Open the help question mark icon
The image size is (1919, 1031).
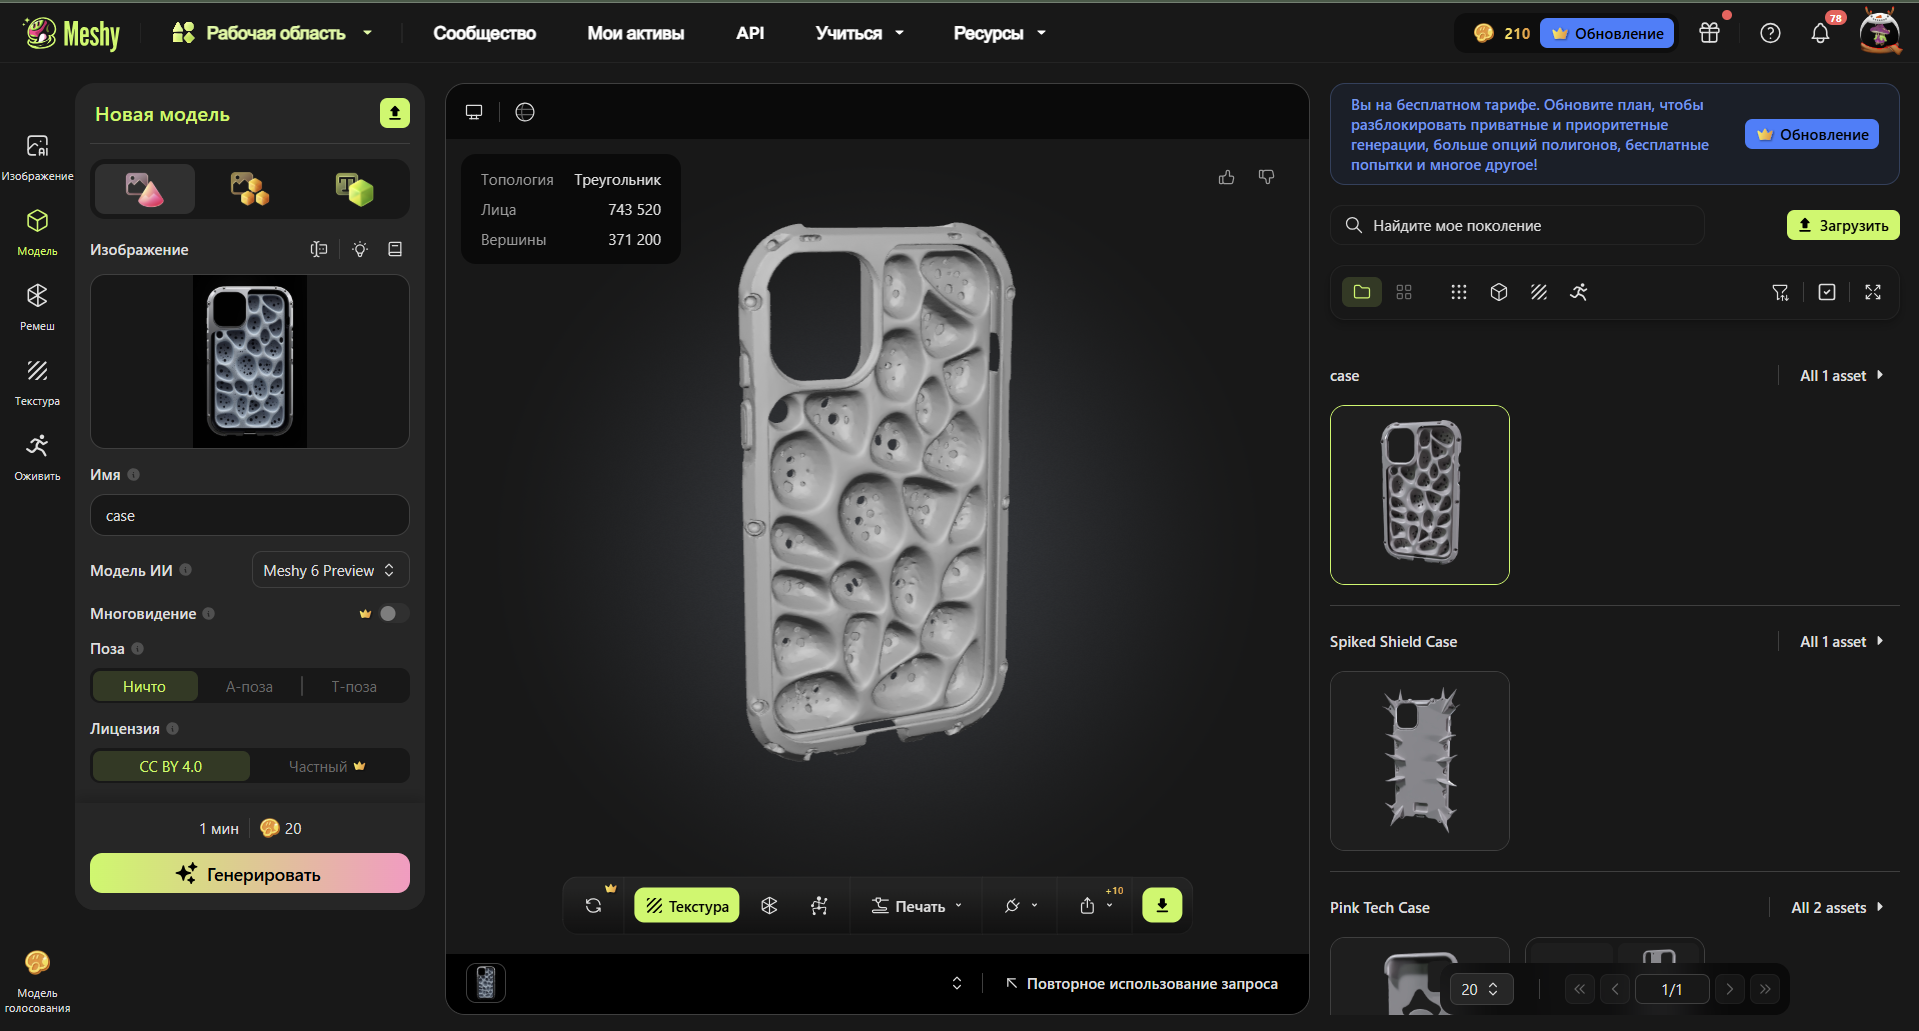pos(1770,33)
